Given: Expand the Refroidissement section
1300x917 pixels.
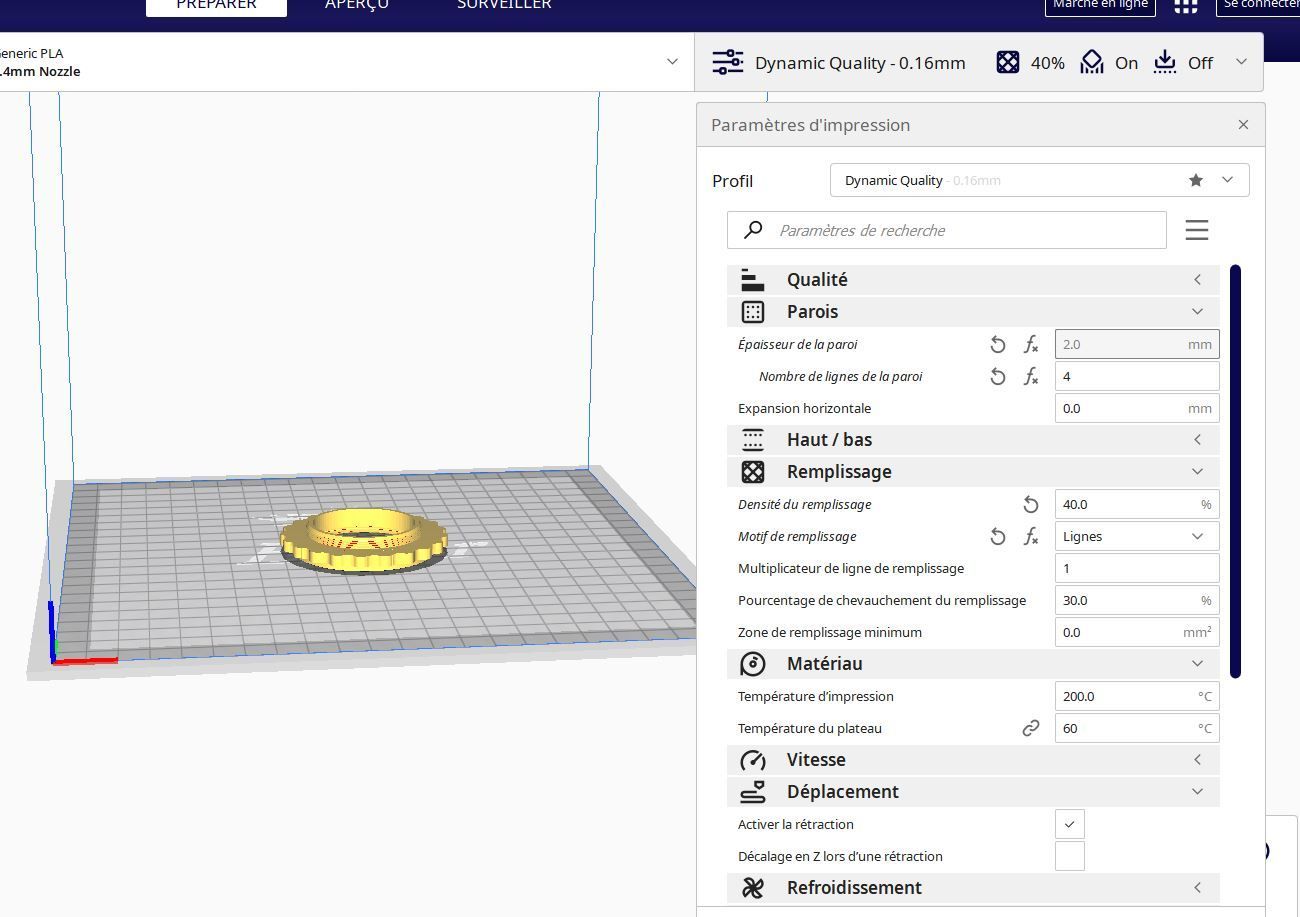Looking at the screenshot, I should click(x=1198, y=888).
